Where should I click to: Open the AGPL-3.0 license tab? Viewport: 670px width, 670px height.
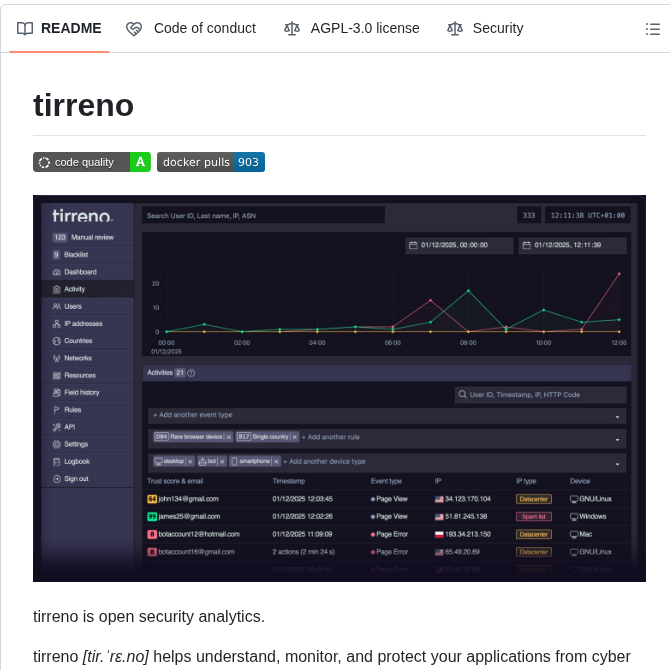coord(352,28)
